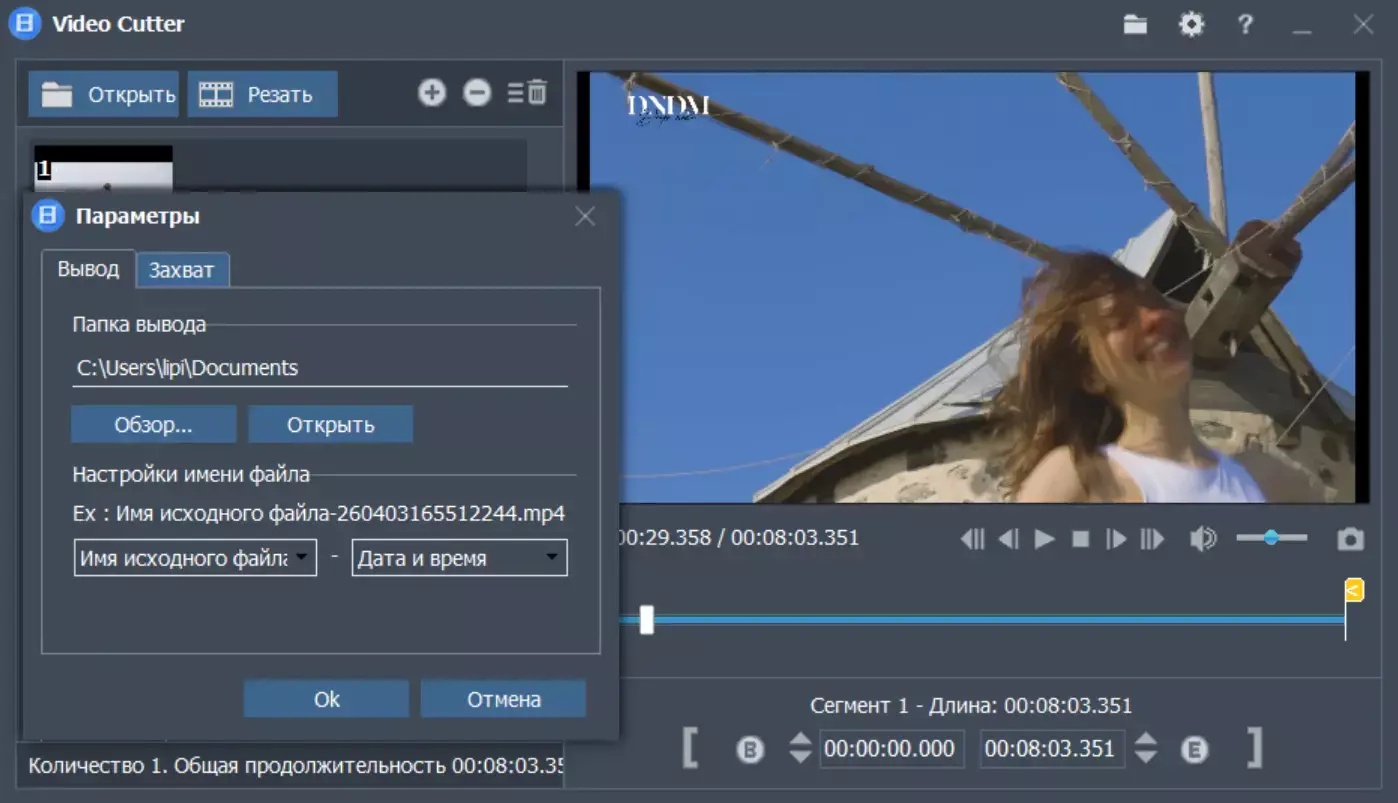This screenshot has height=803, width=1398.
Task: Switch to the 'Захват' tab
Action: point(182,270)
